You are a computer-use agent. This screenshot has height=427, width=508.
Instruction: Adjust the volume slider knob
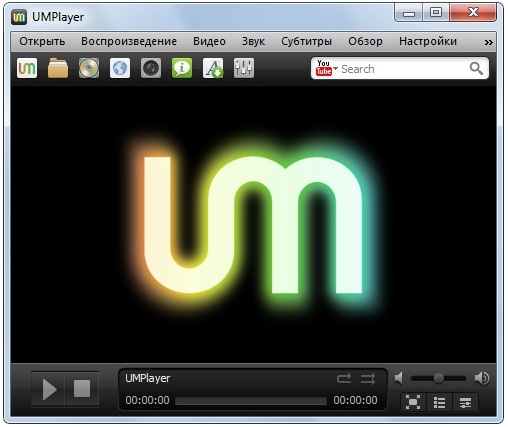(x=438, y=378)
